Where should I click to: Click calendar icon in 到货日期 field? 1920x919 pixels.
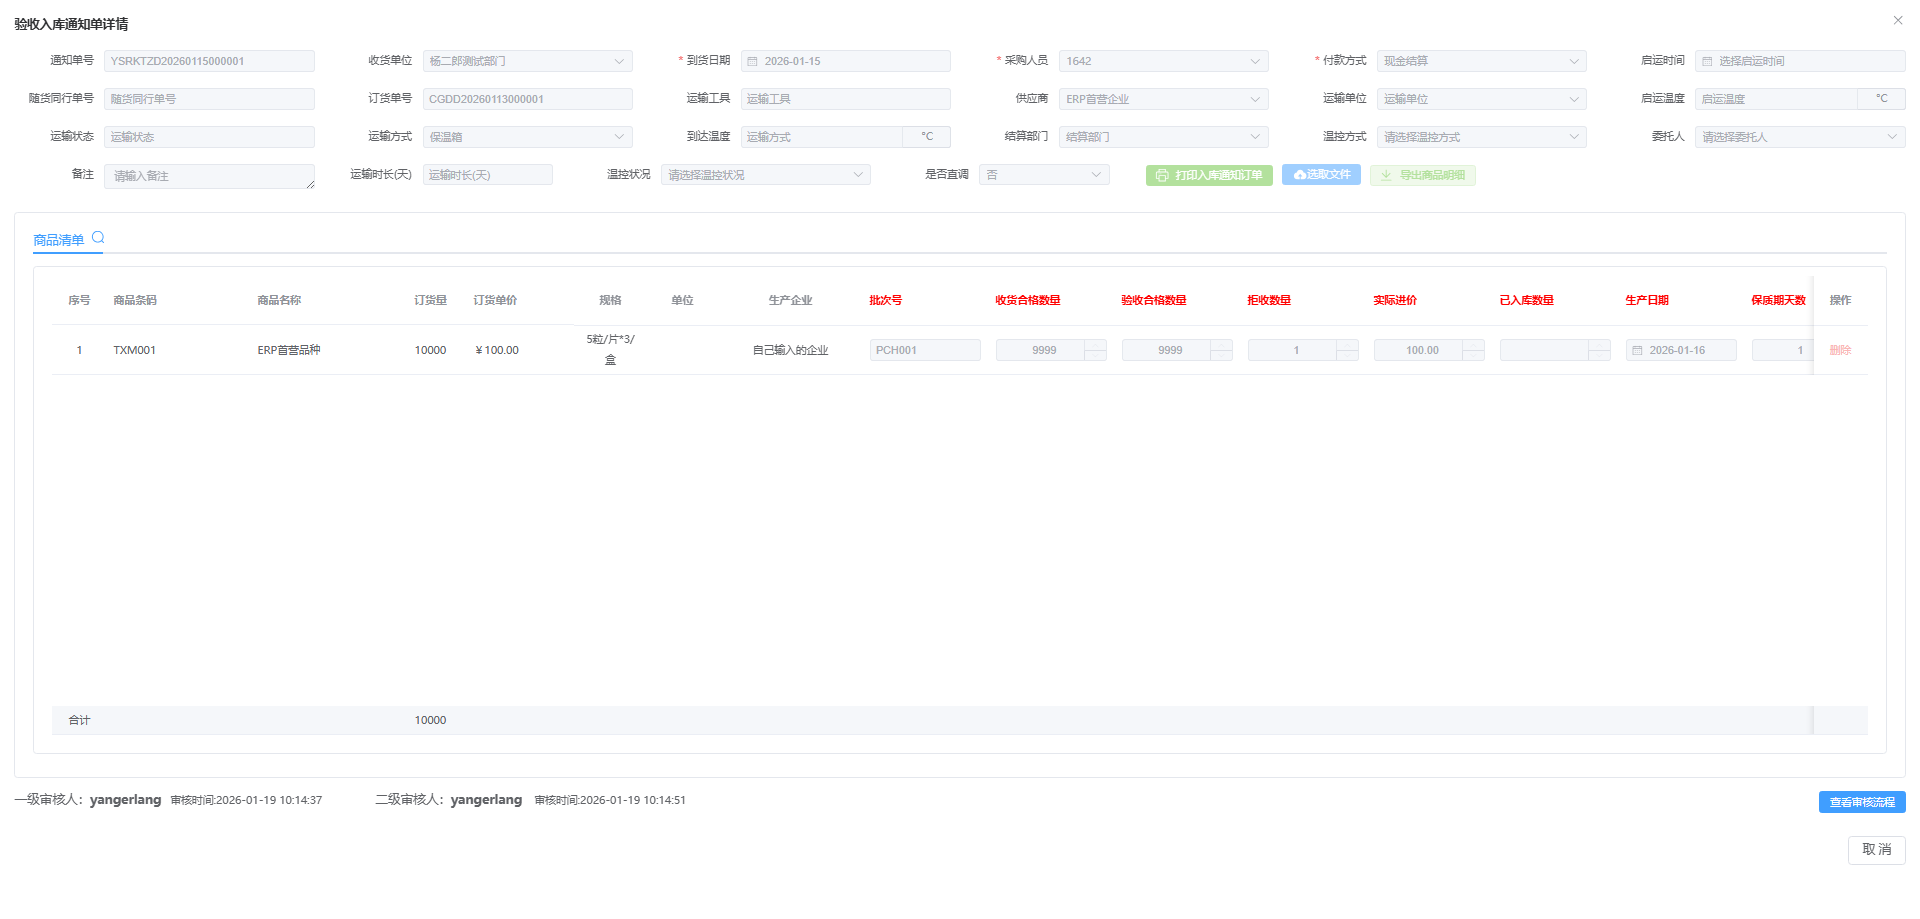pyautogui.click(x=753, y=62)
